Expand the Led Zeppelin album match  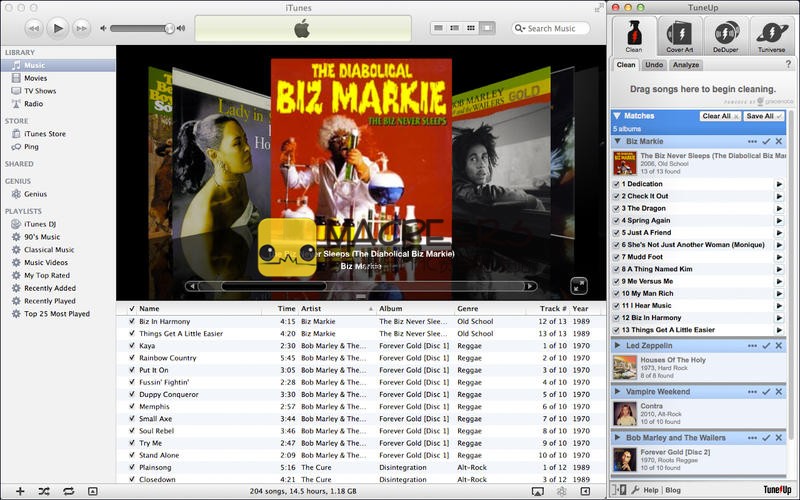point(617,346)
